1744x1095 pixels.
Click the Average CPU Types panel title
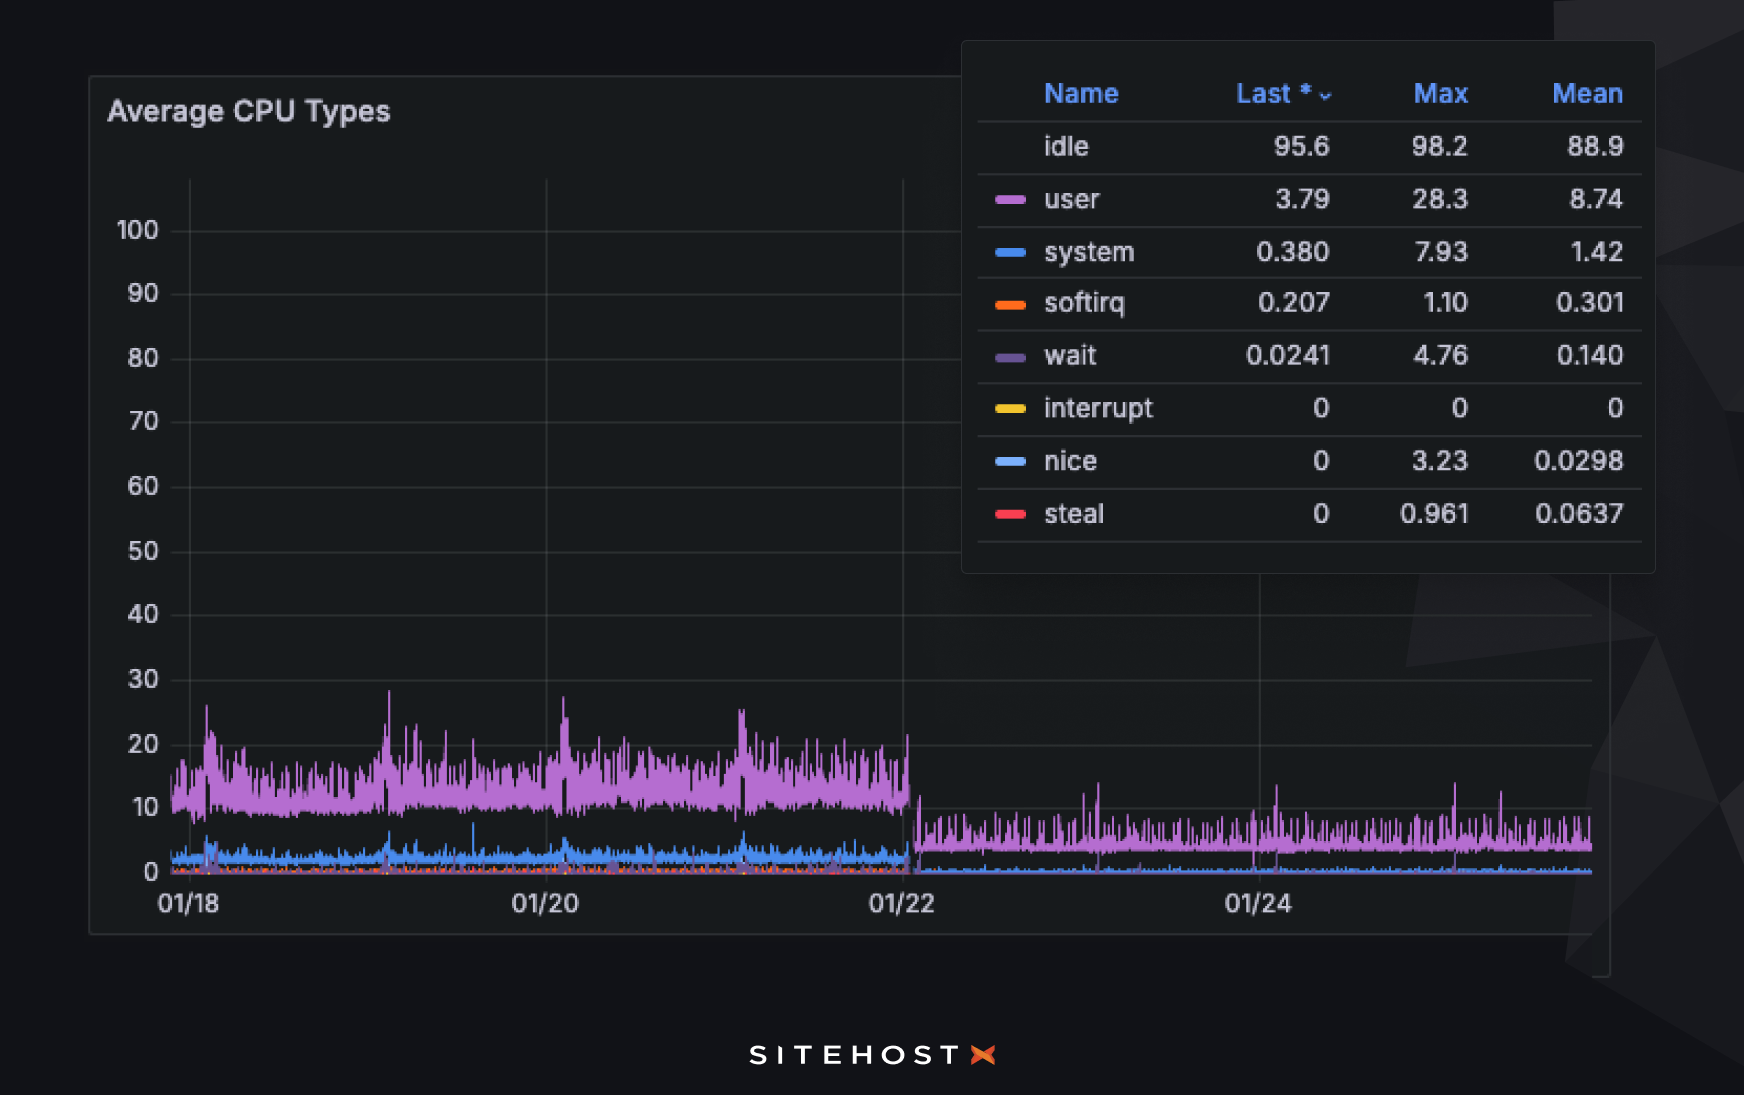(250, 112)
